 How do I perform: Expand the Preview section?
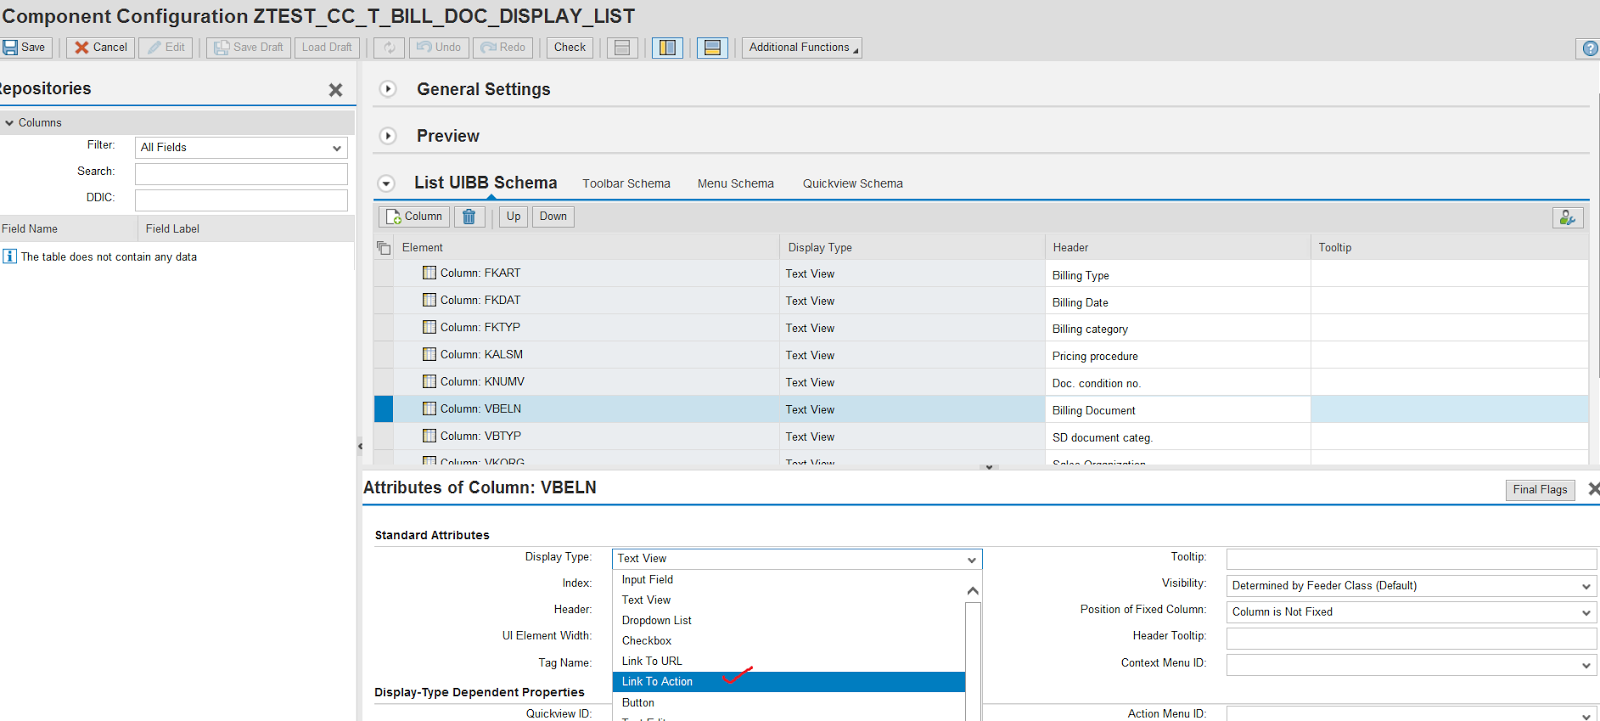click(388, 136)
